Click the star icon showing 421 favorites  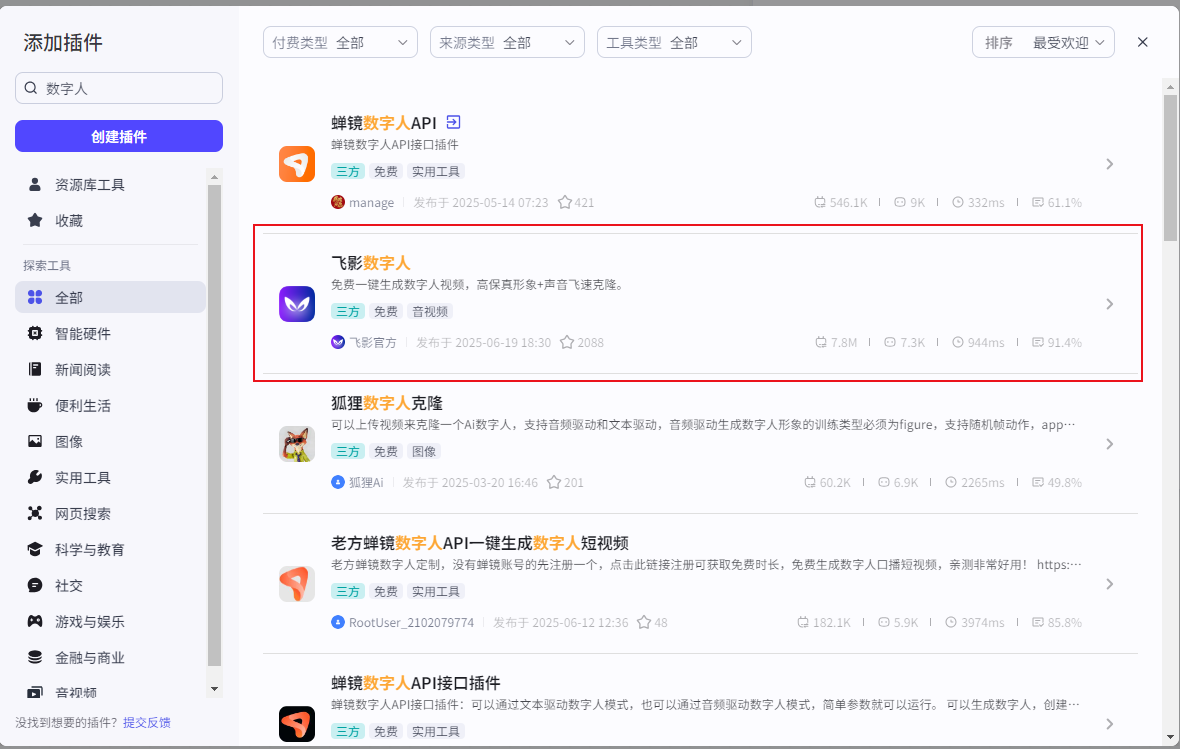click(564, 202)
